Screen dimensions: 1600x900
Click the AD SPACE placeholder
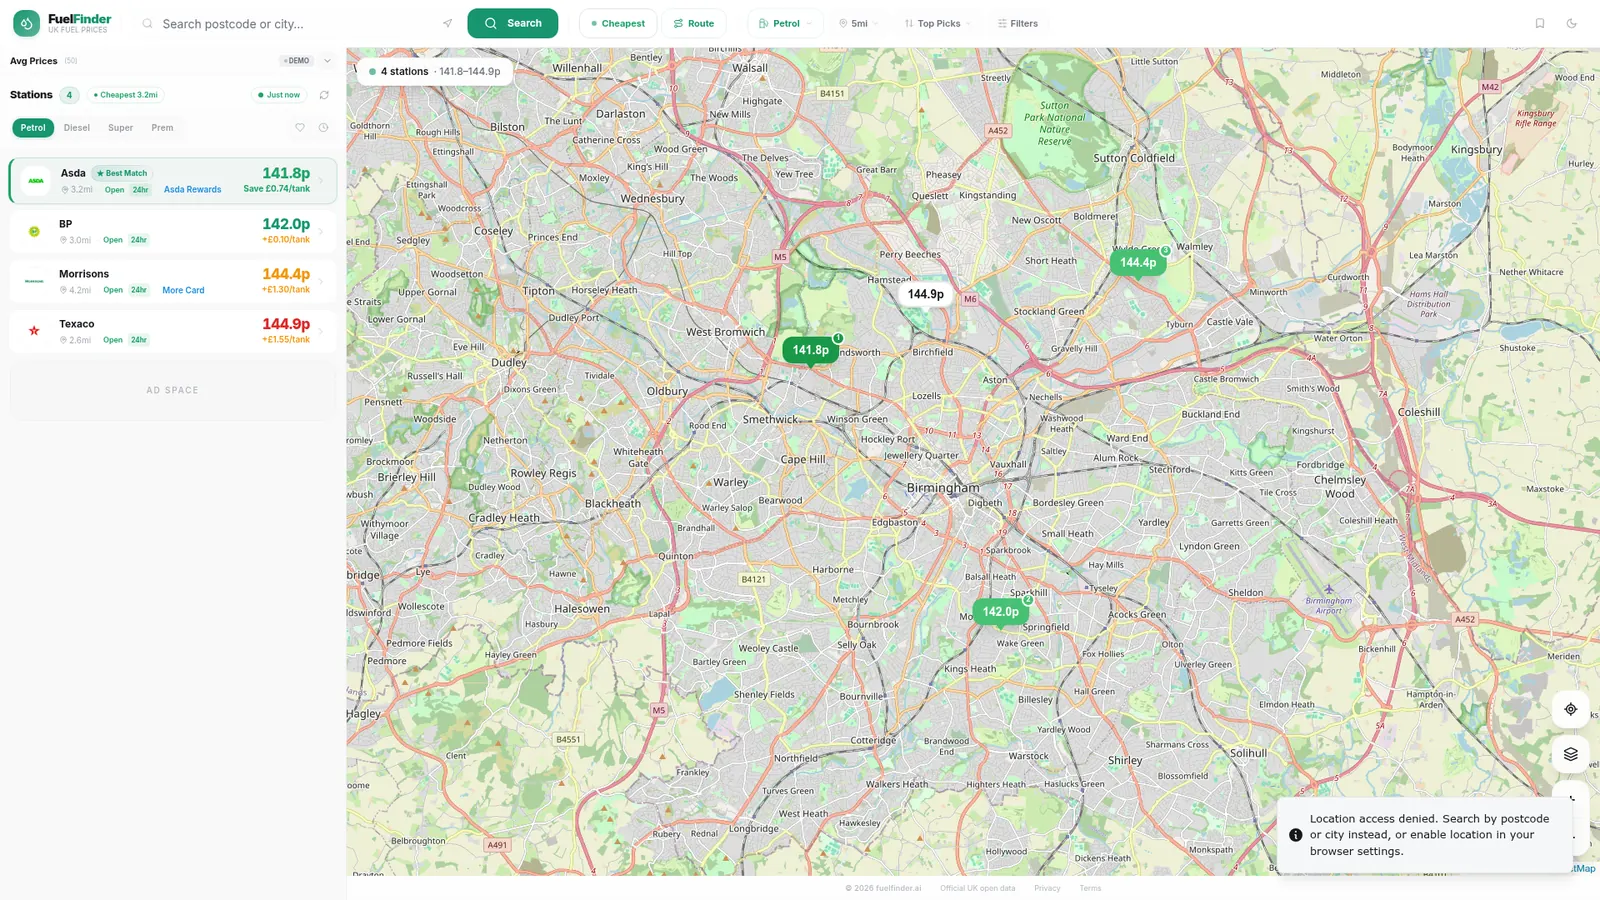(173, 390)
